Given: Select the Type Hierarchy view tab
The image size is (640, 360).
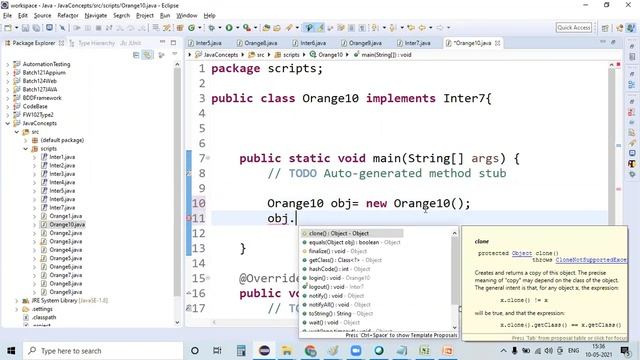Looking at the screenshot, I should click(x=92, y=43).
